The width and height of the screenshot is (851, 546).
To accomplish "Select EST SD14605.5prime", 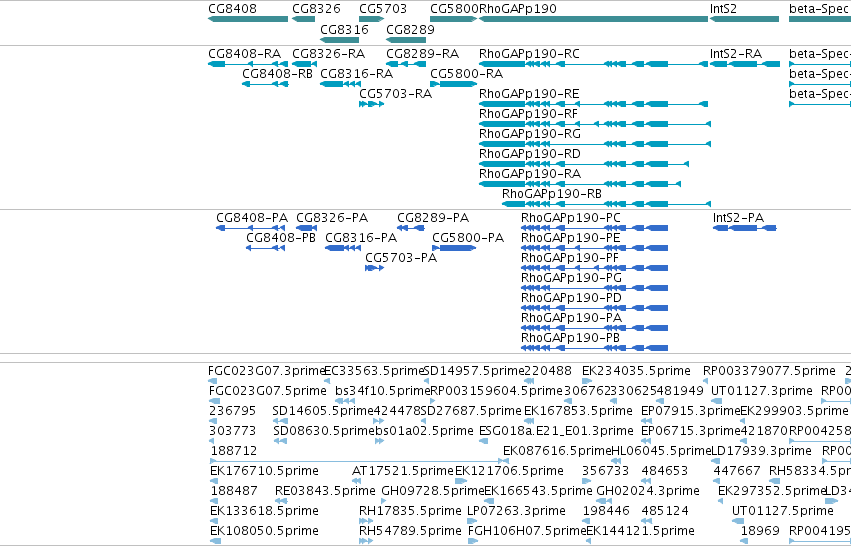I will [280, 421].
